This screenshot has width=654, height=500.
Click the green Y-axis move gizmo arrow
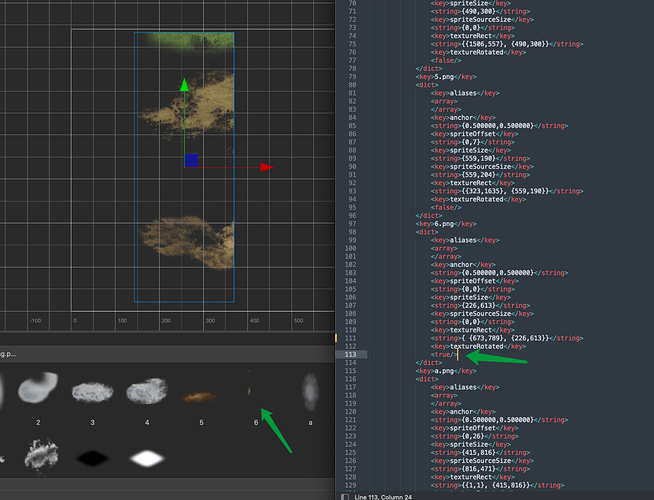point(184,85)
